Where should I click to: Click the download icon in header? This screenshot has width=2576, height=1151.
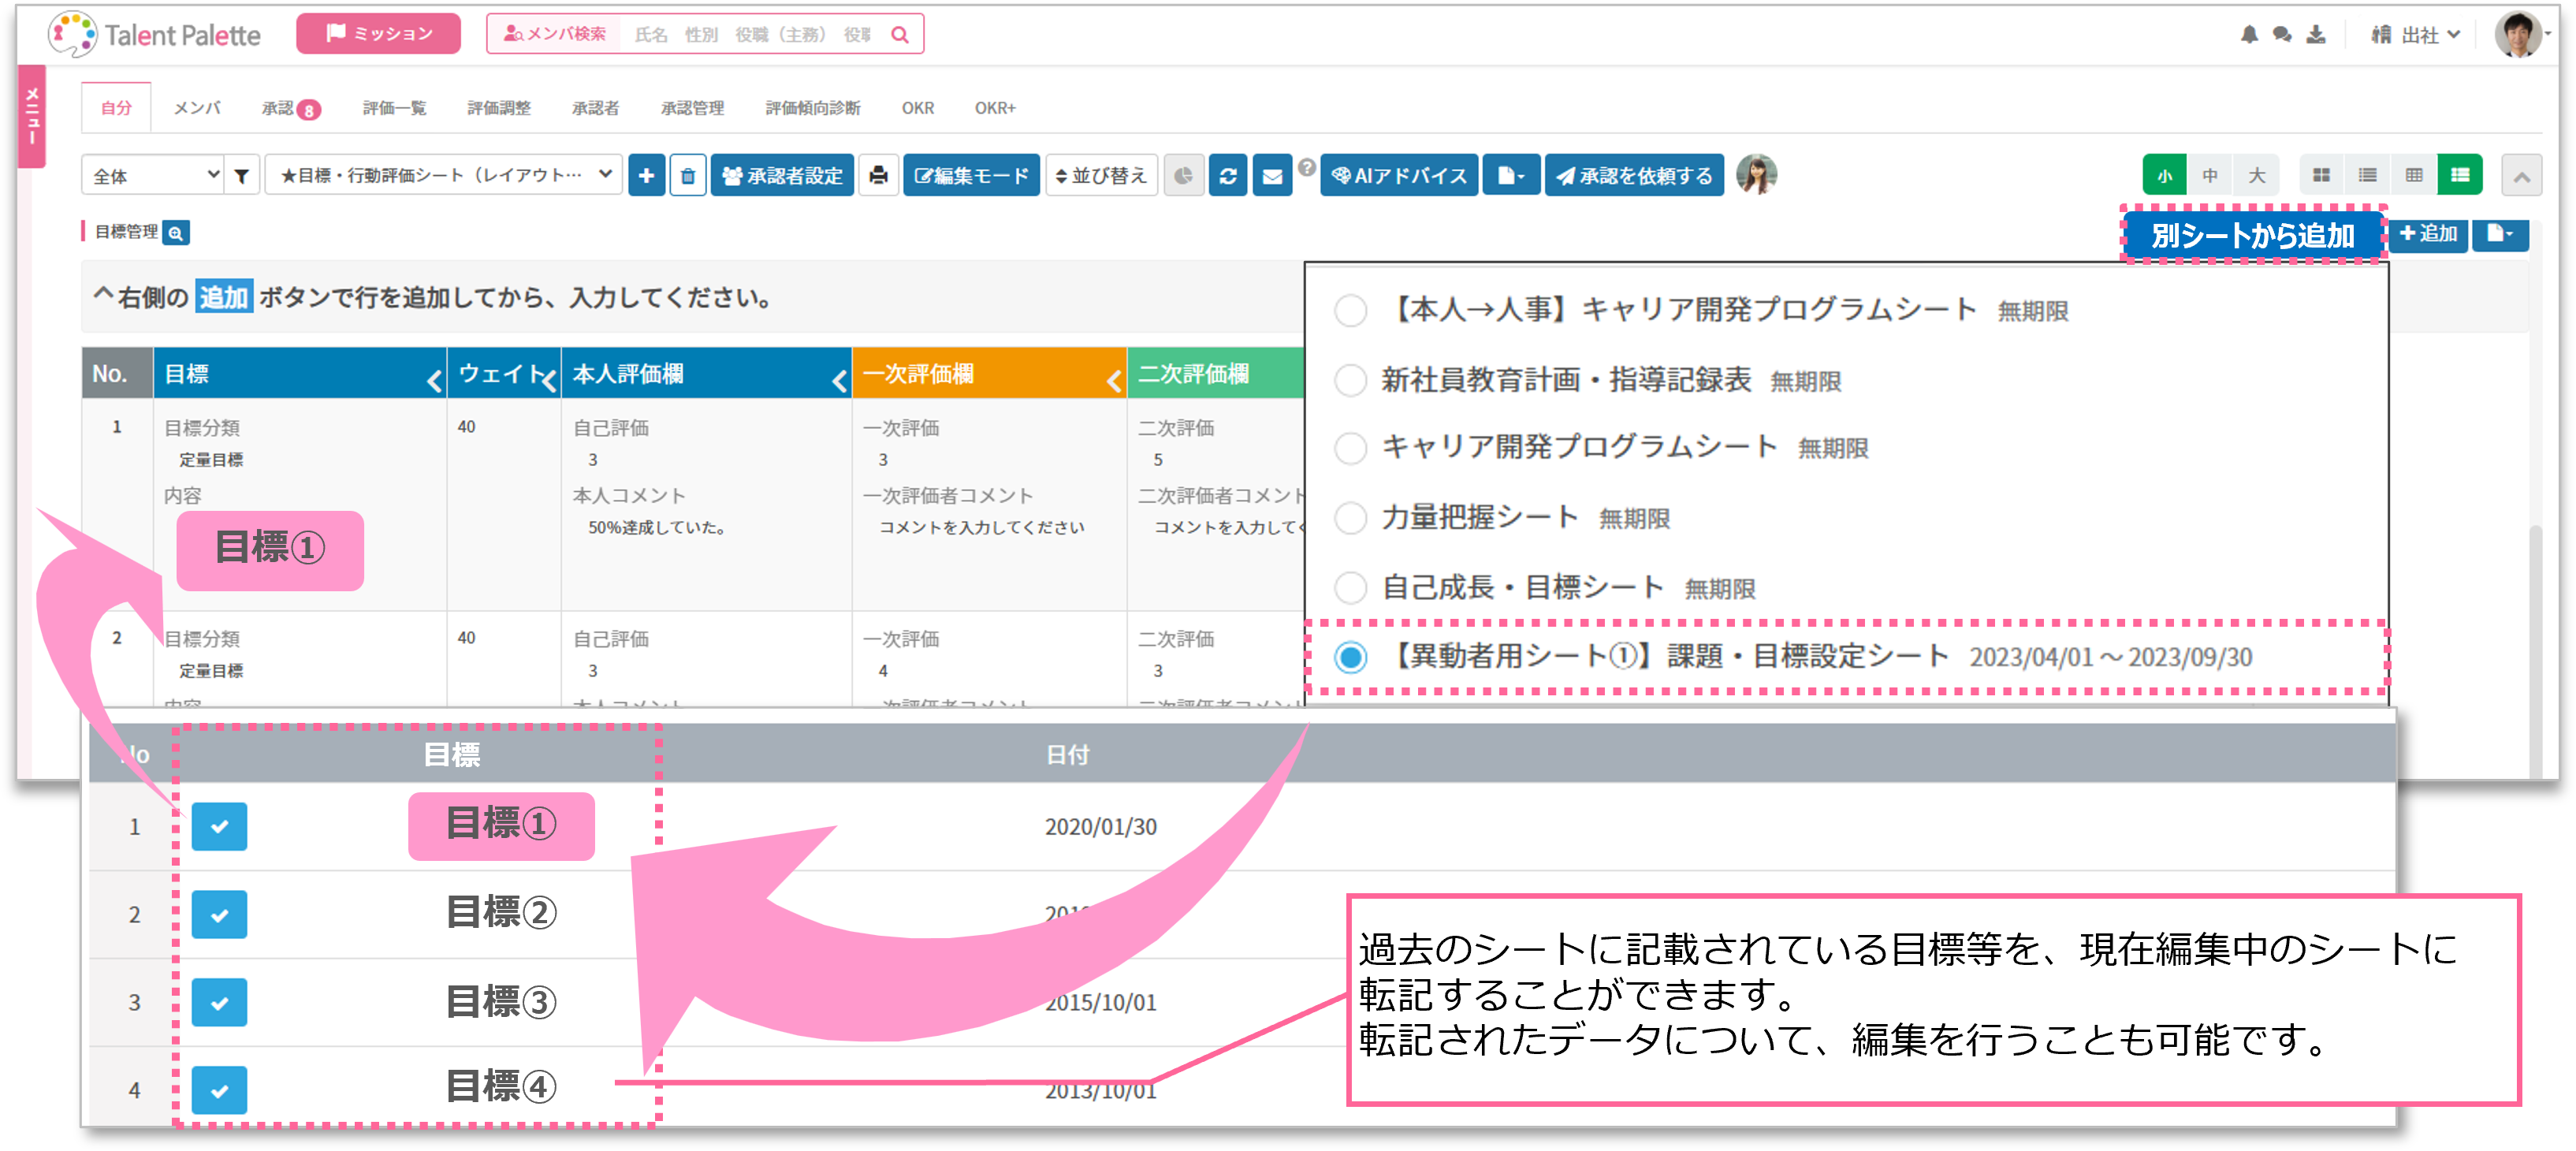[2315, 35]
